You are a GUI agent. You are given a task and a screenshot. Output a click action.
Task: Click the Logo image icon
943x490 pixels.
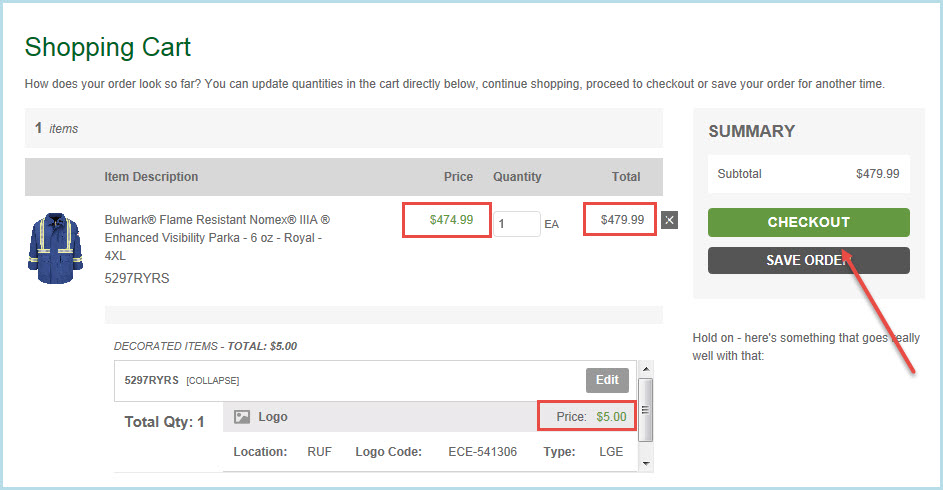(x=240, y=417)
